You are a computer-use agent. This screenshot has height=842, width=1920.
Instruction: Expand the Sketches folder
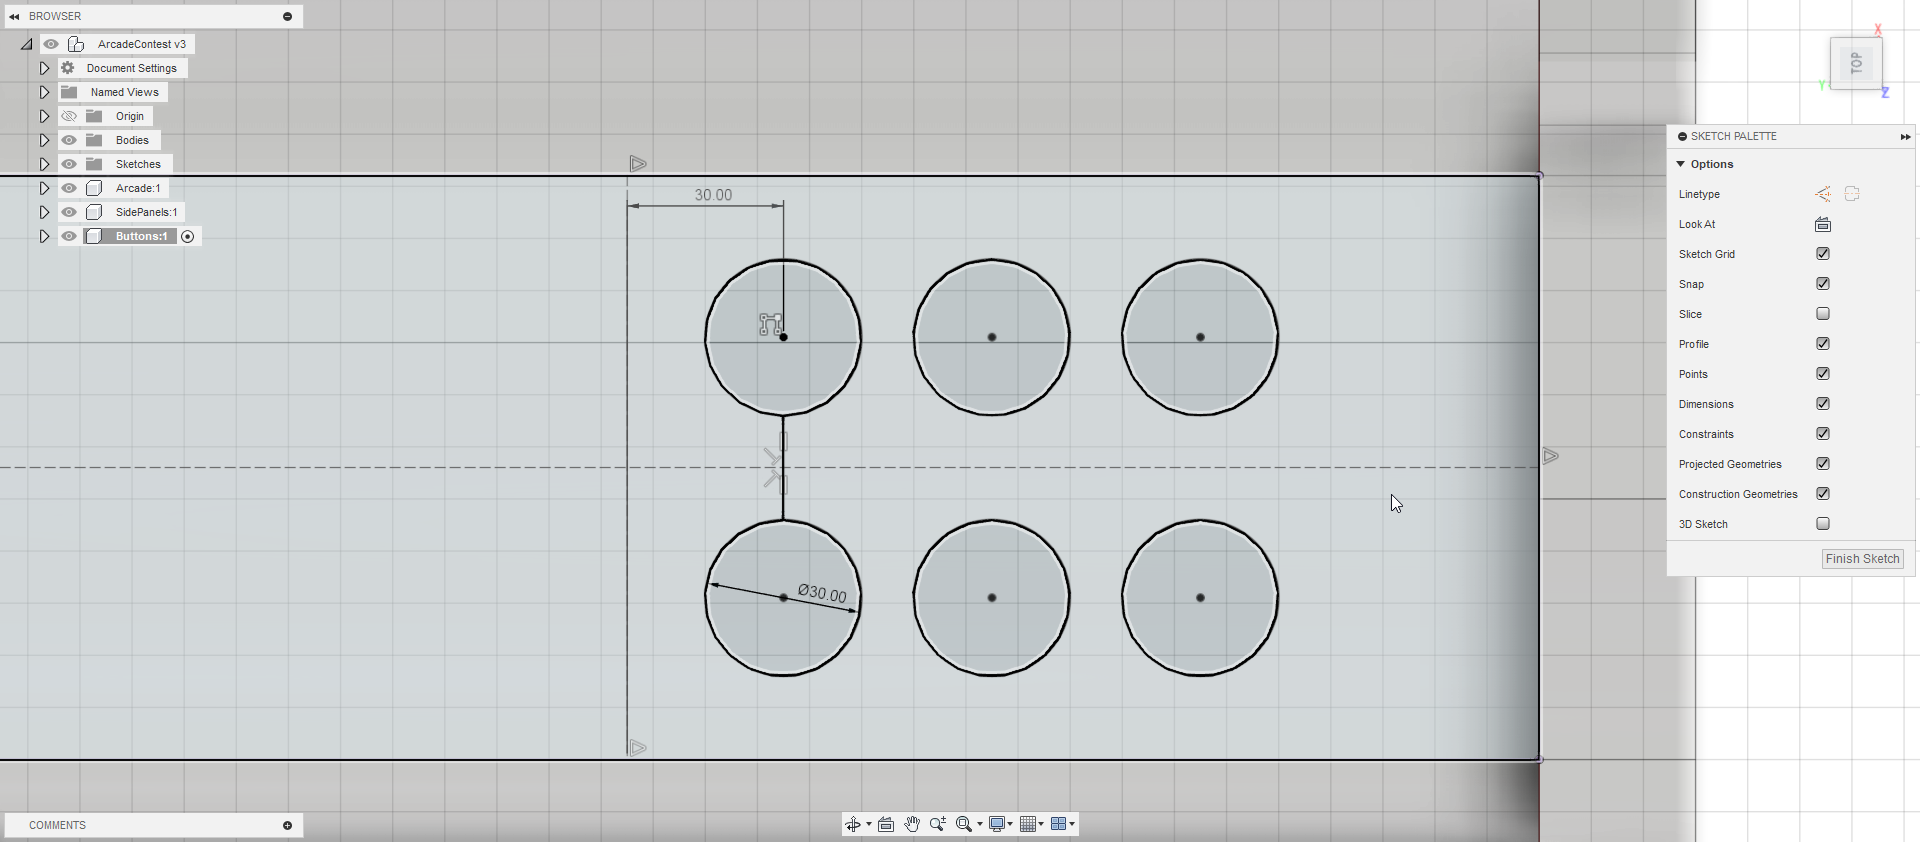click(44, 164)
